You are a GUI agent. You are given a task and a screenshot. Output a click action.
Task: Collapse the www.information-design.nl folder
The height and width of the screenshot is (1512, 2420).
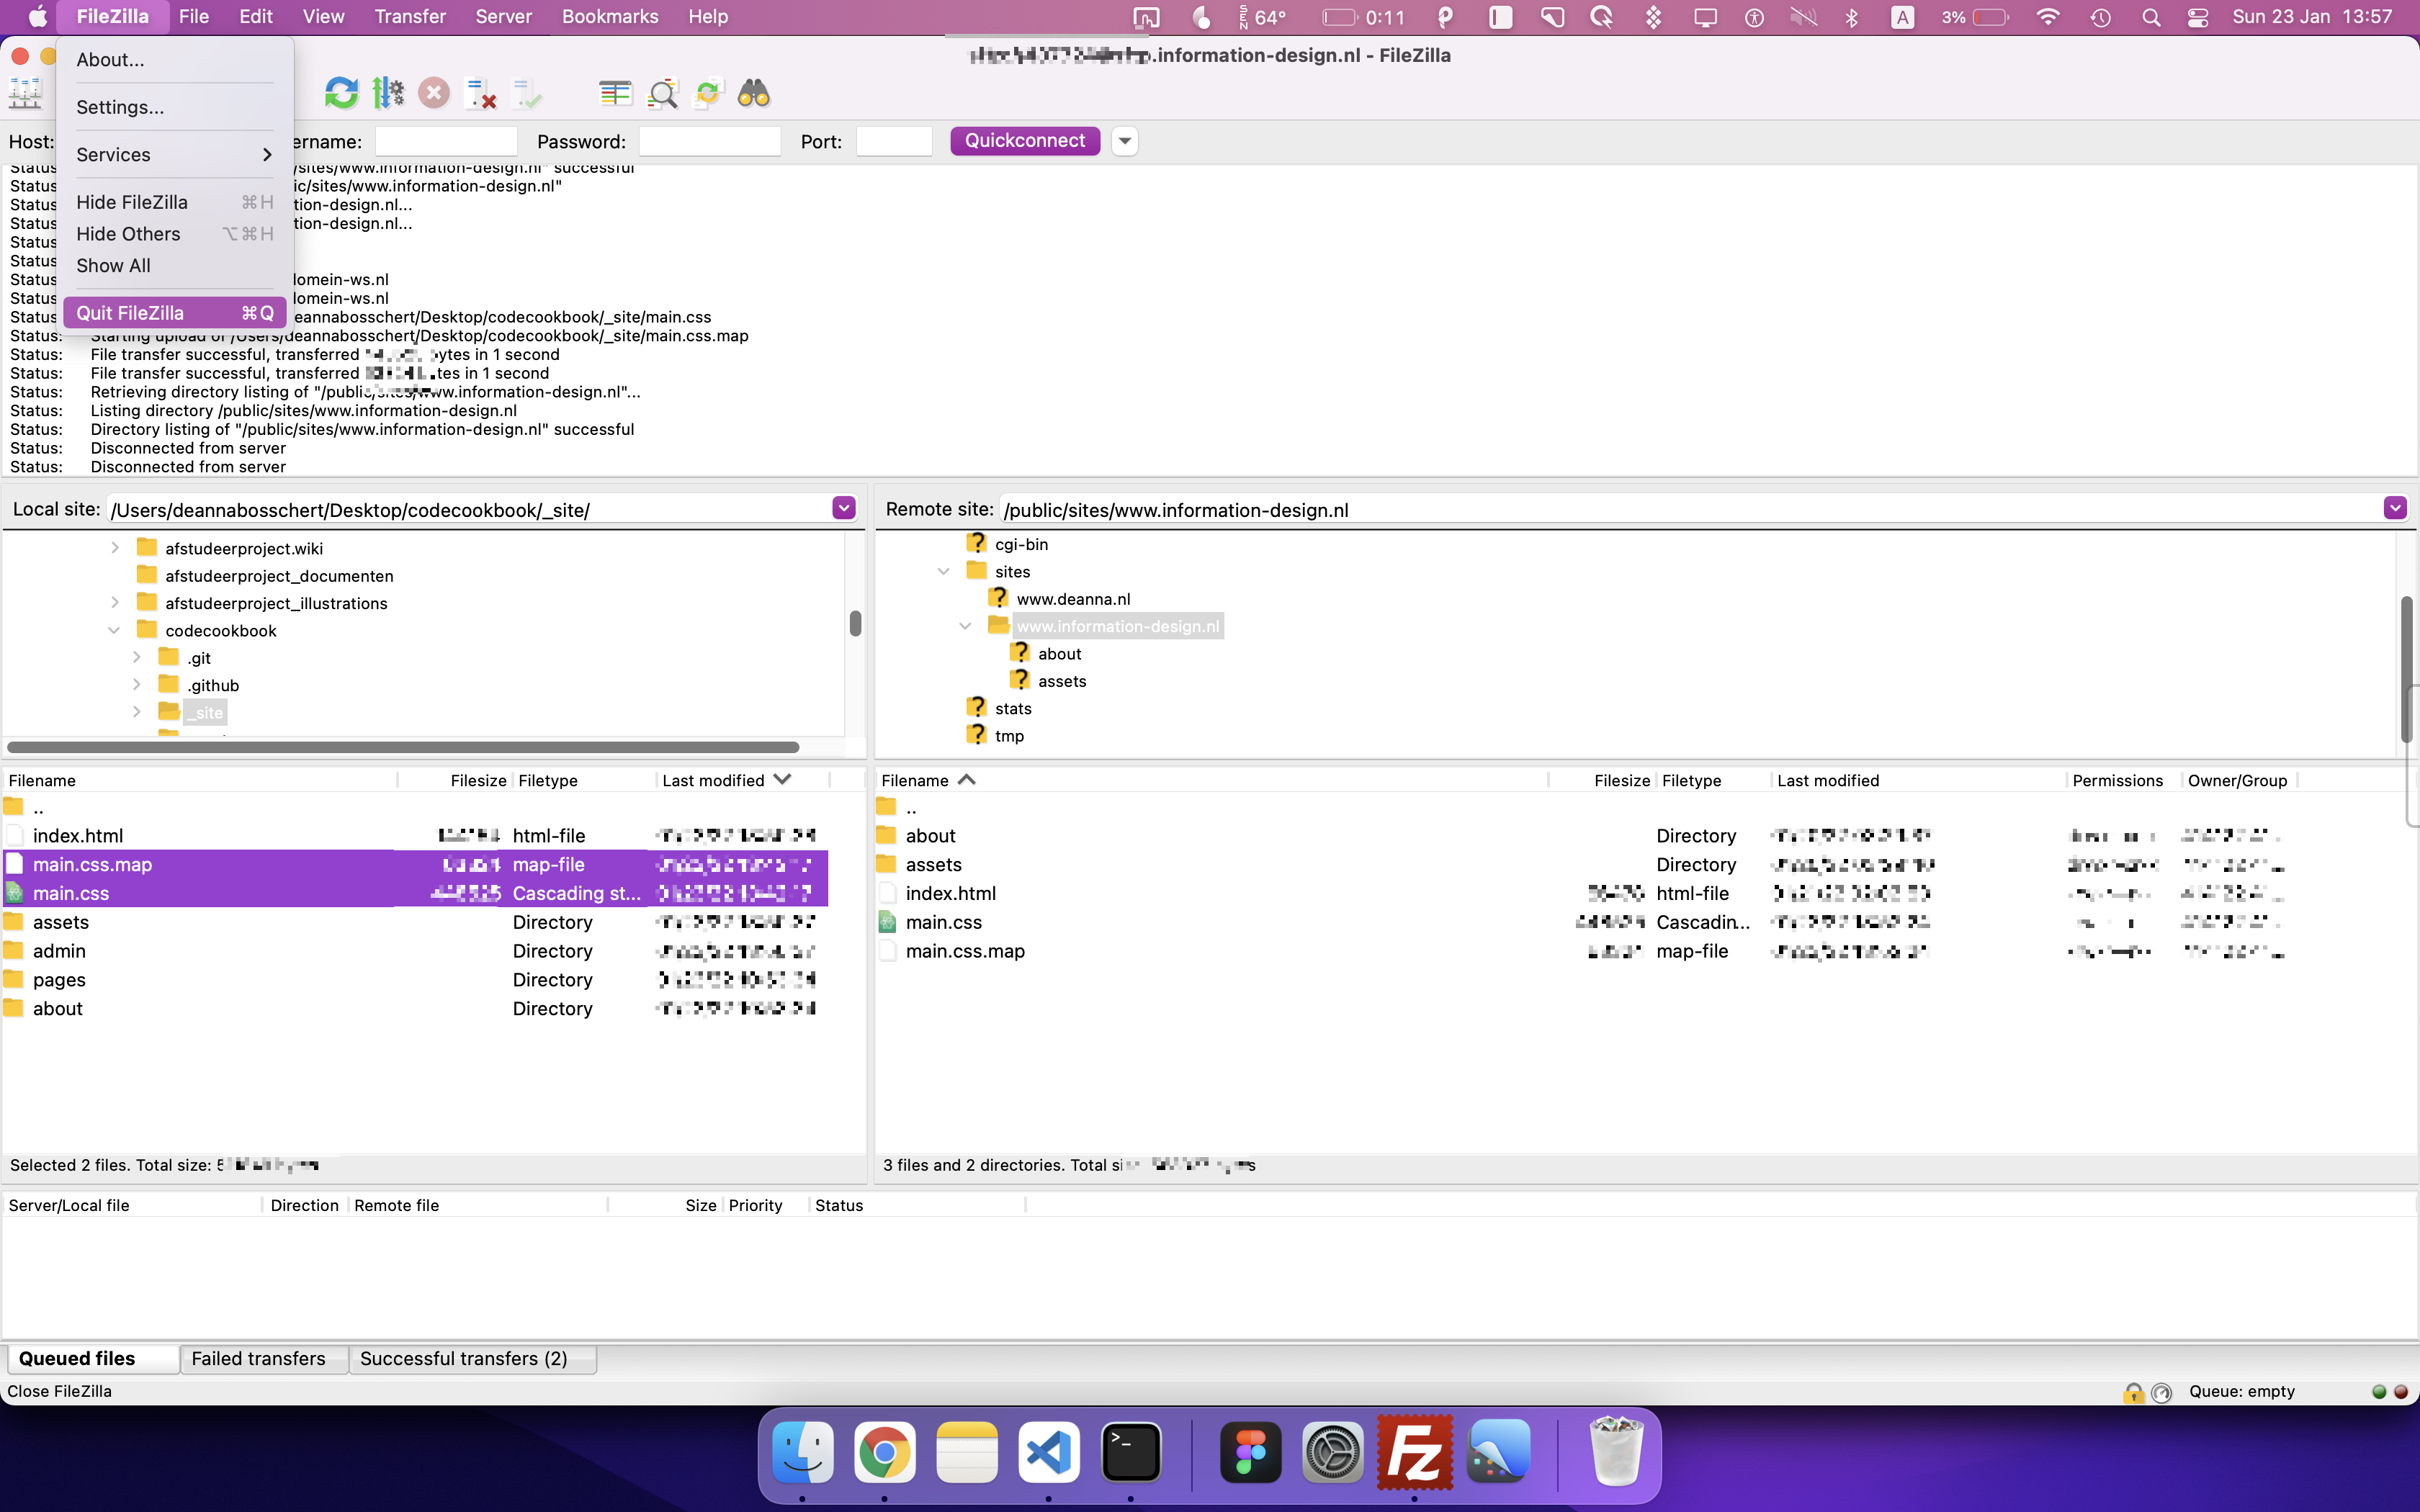[965, 626]
